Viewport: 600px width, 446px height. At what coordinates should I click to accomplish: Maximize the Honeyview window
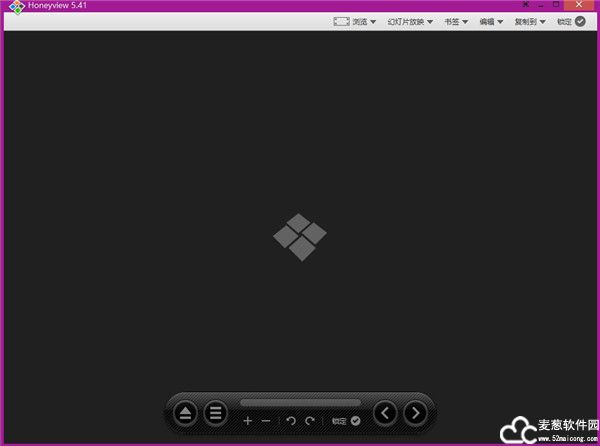(x=556, y=5)
